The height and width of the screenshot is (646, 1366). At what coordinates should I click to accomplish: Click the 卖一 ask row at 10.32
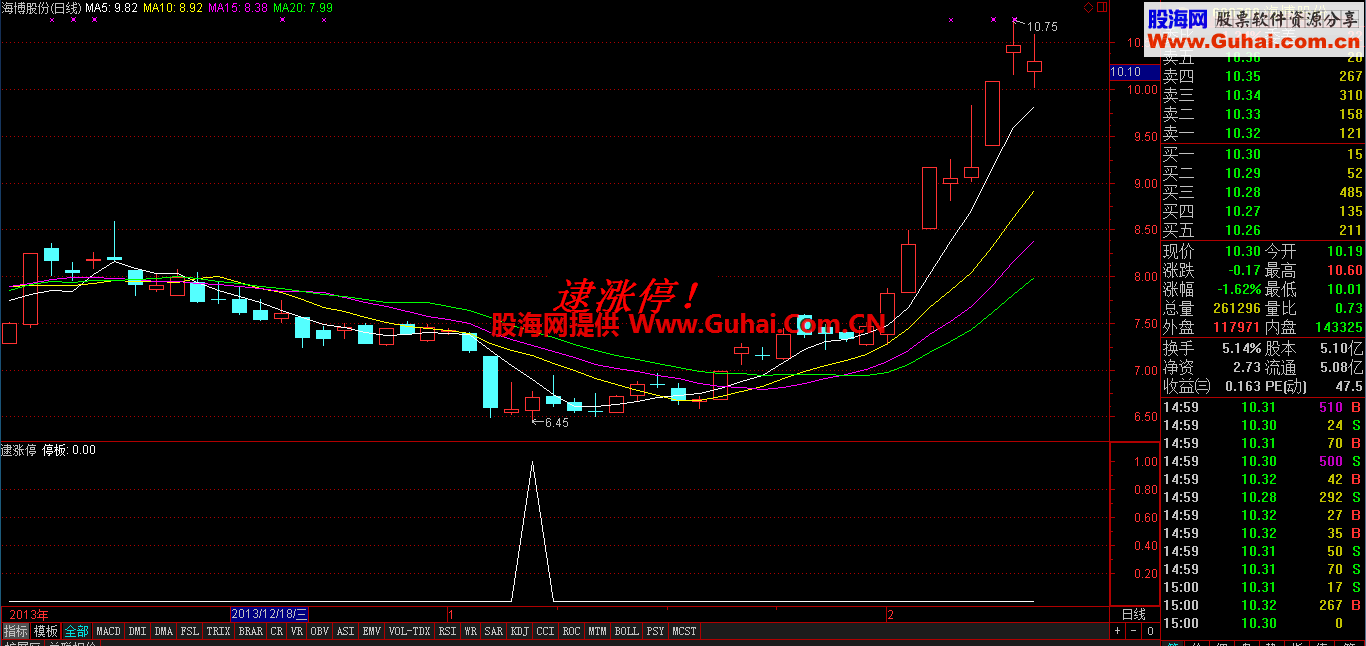[x=1262, y=133]
